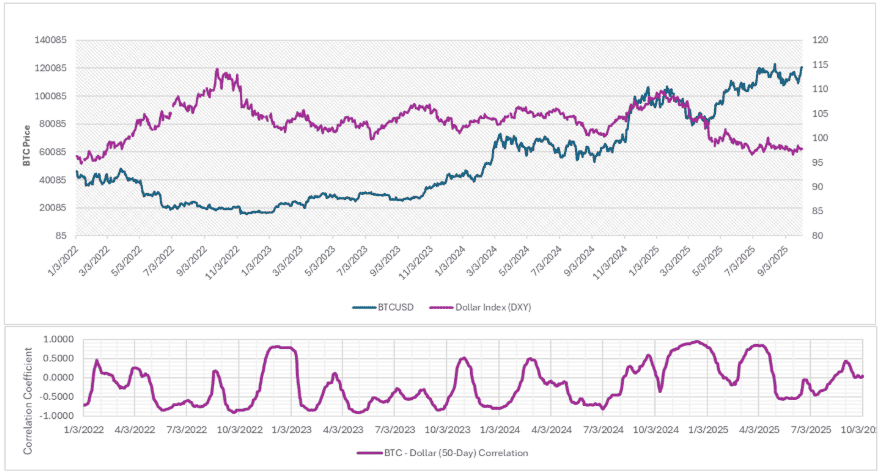Screen dimensions: 885x475
Task: Click the Dollar Index (DXY) legend entry
Action: tap(480, 307)
